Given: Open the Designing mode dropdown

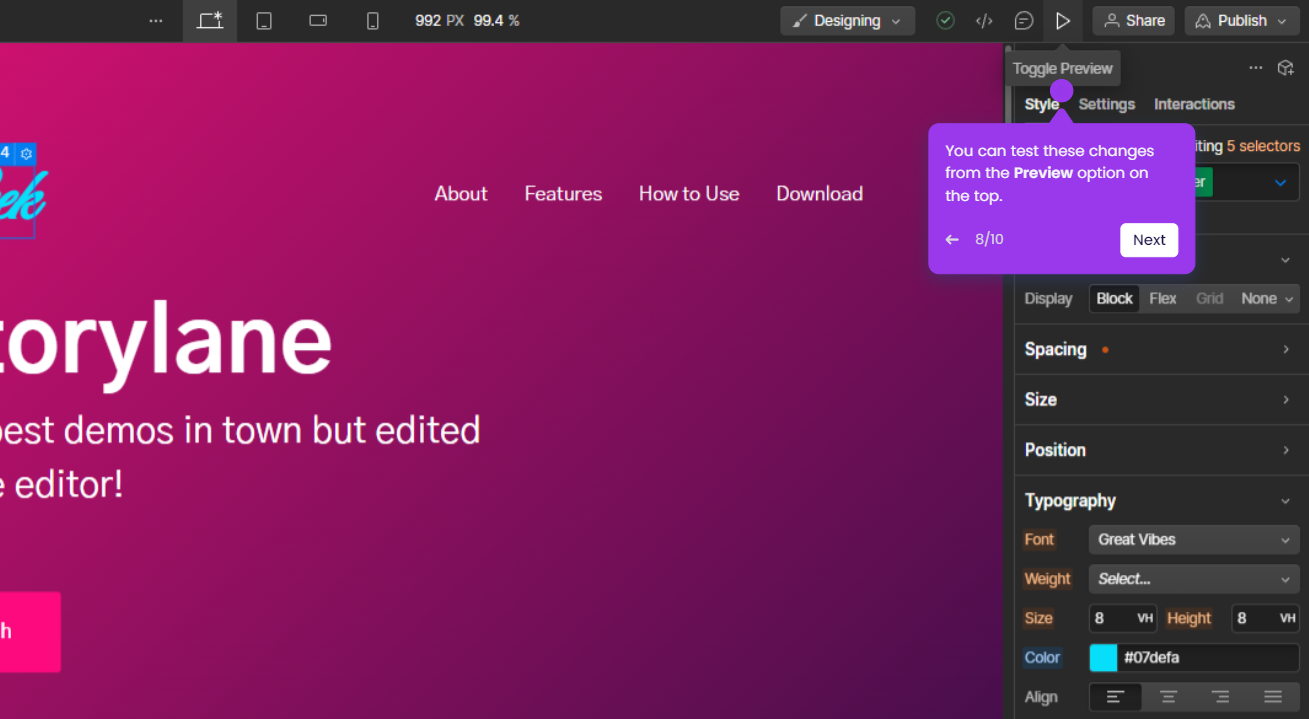Looking at the screenshot, I should tap(847, 20).
